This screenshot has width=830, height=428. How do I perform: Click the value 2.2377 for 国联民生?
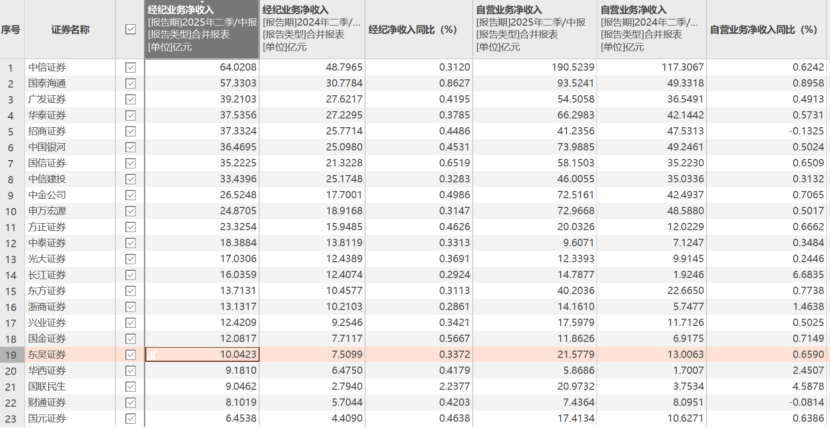(454, 387)
